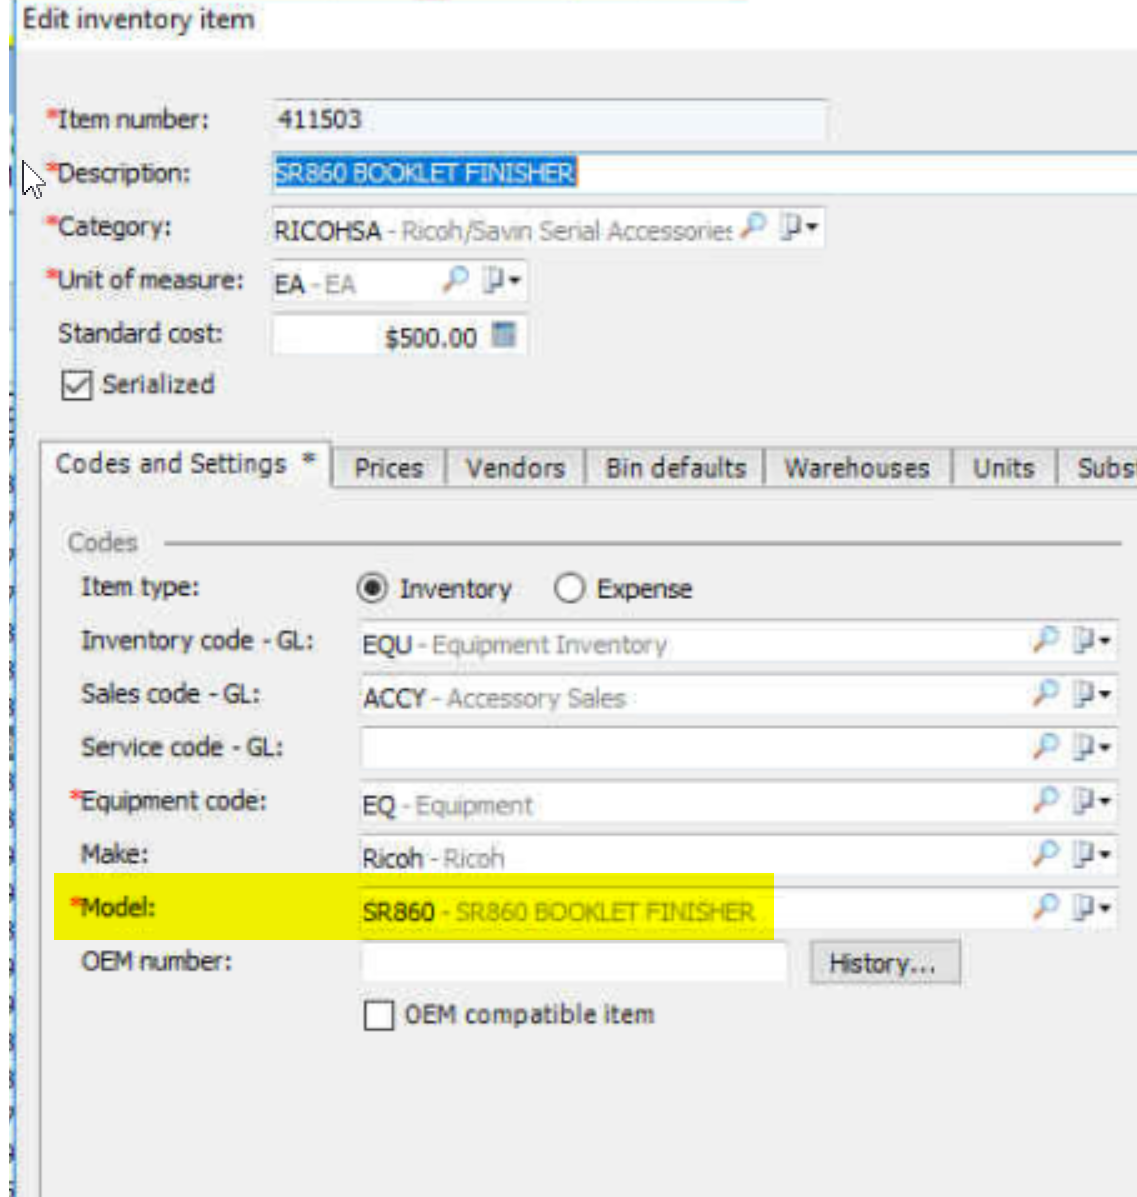Search Inventory code - GL with magnifier
Viewport: 1137px width, 1197px height.
[1045, 639]
